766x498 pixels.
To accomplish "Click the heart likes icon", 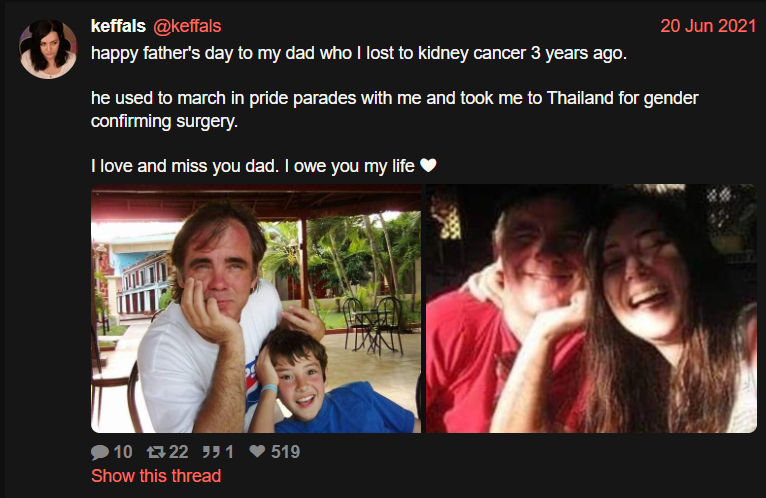I will click(257, 452).
